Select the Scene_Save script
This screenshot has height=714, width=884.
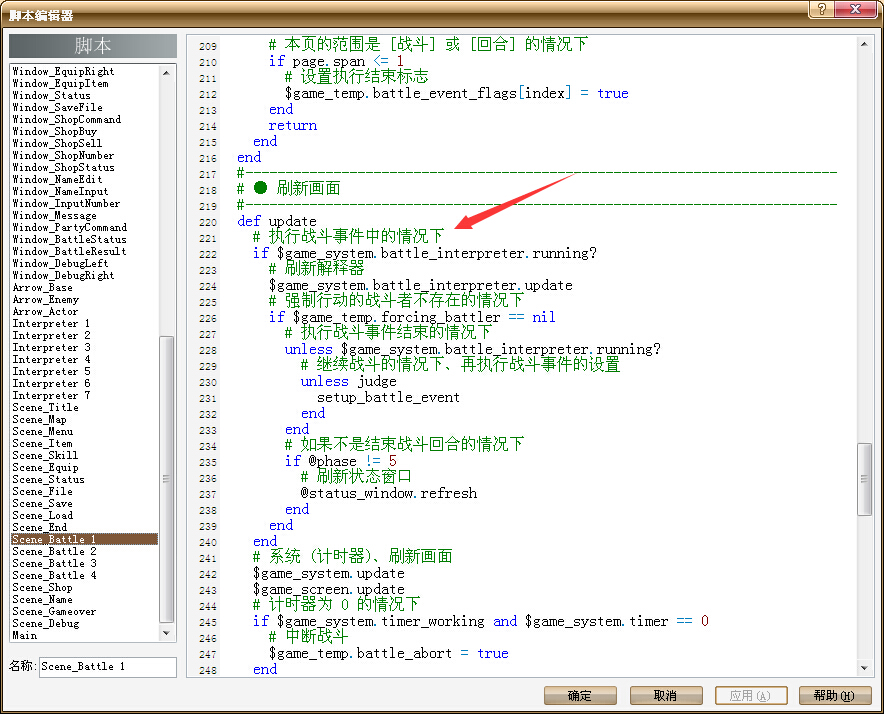point(43,504)
